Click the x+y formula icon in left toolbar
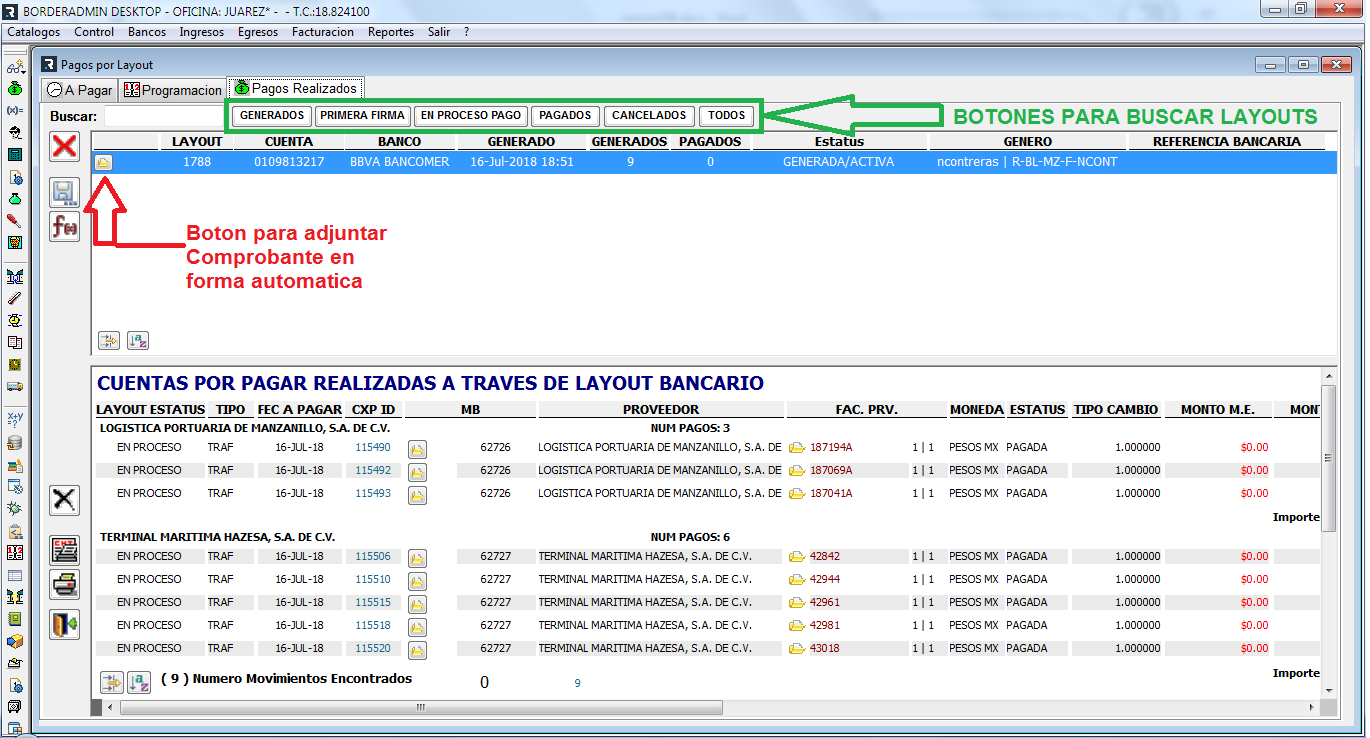 point(15,419)
